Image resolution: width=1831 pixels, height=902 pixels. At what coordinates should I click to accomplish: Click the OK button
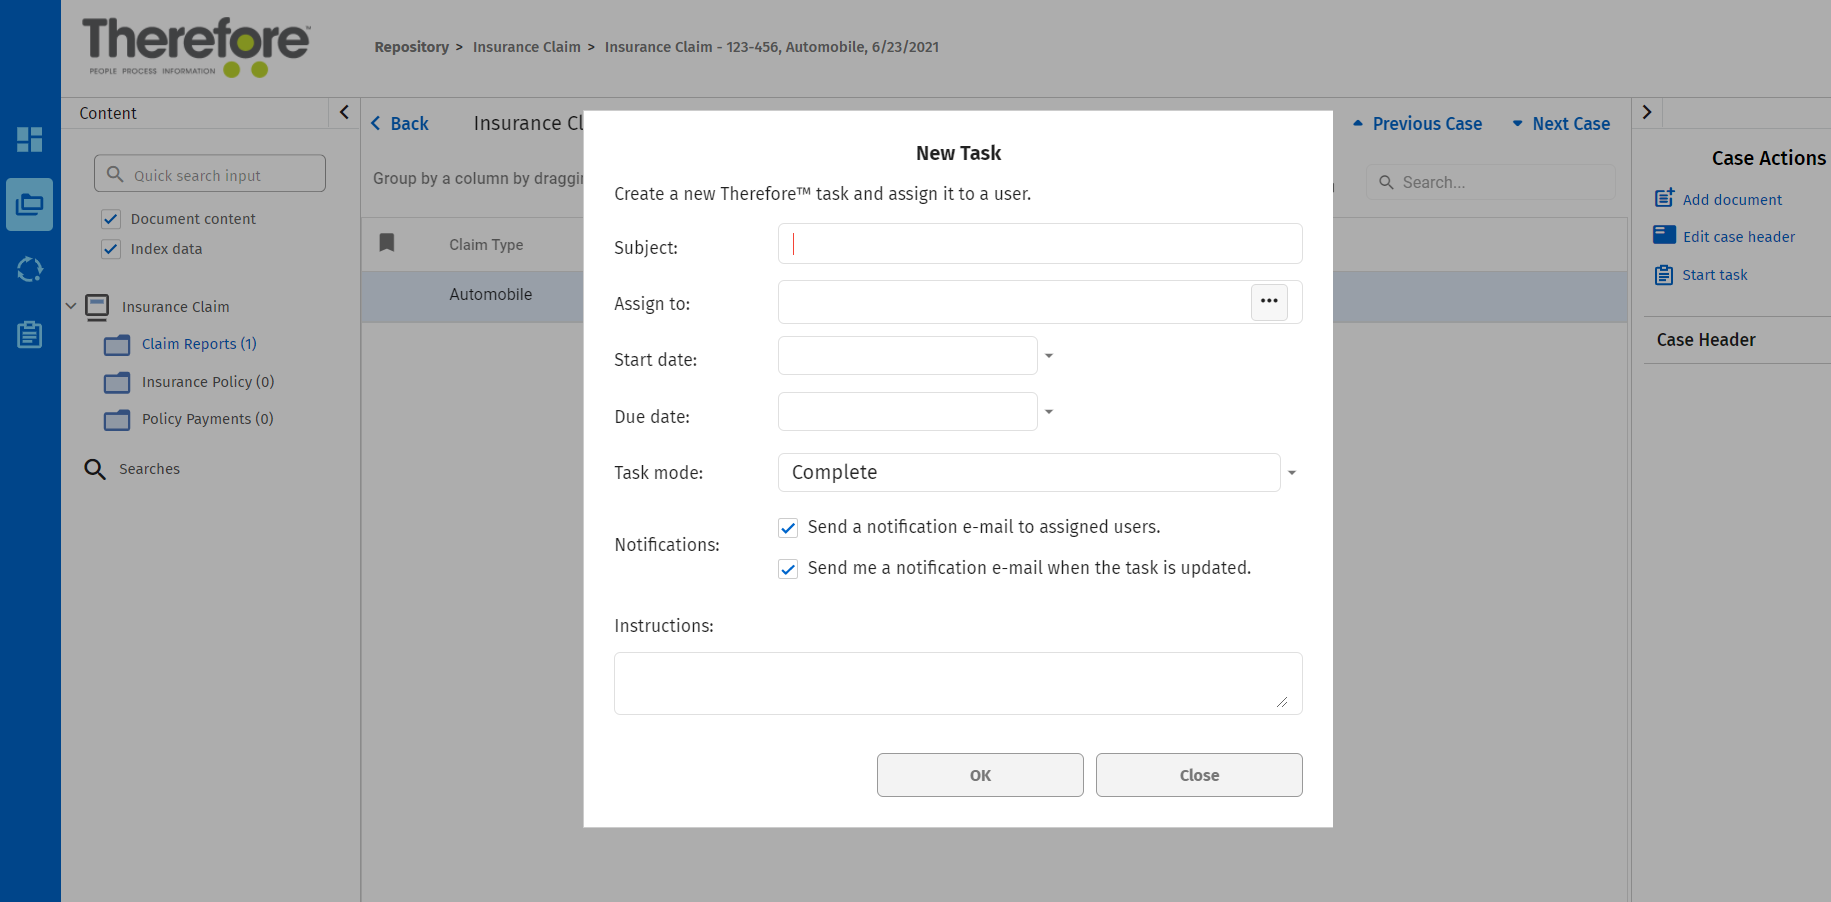tap(979, 775)
